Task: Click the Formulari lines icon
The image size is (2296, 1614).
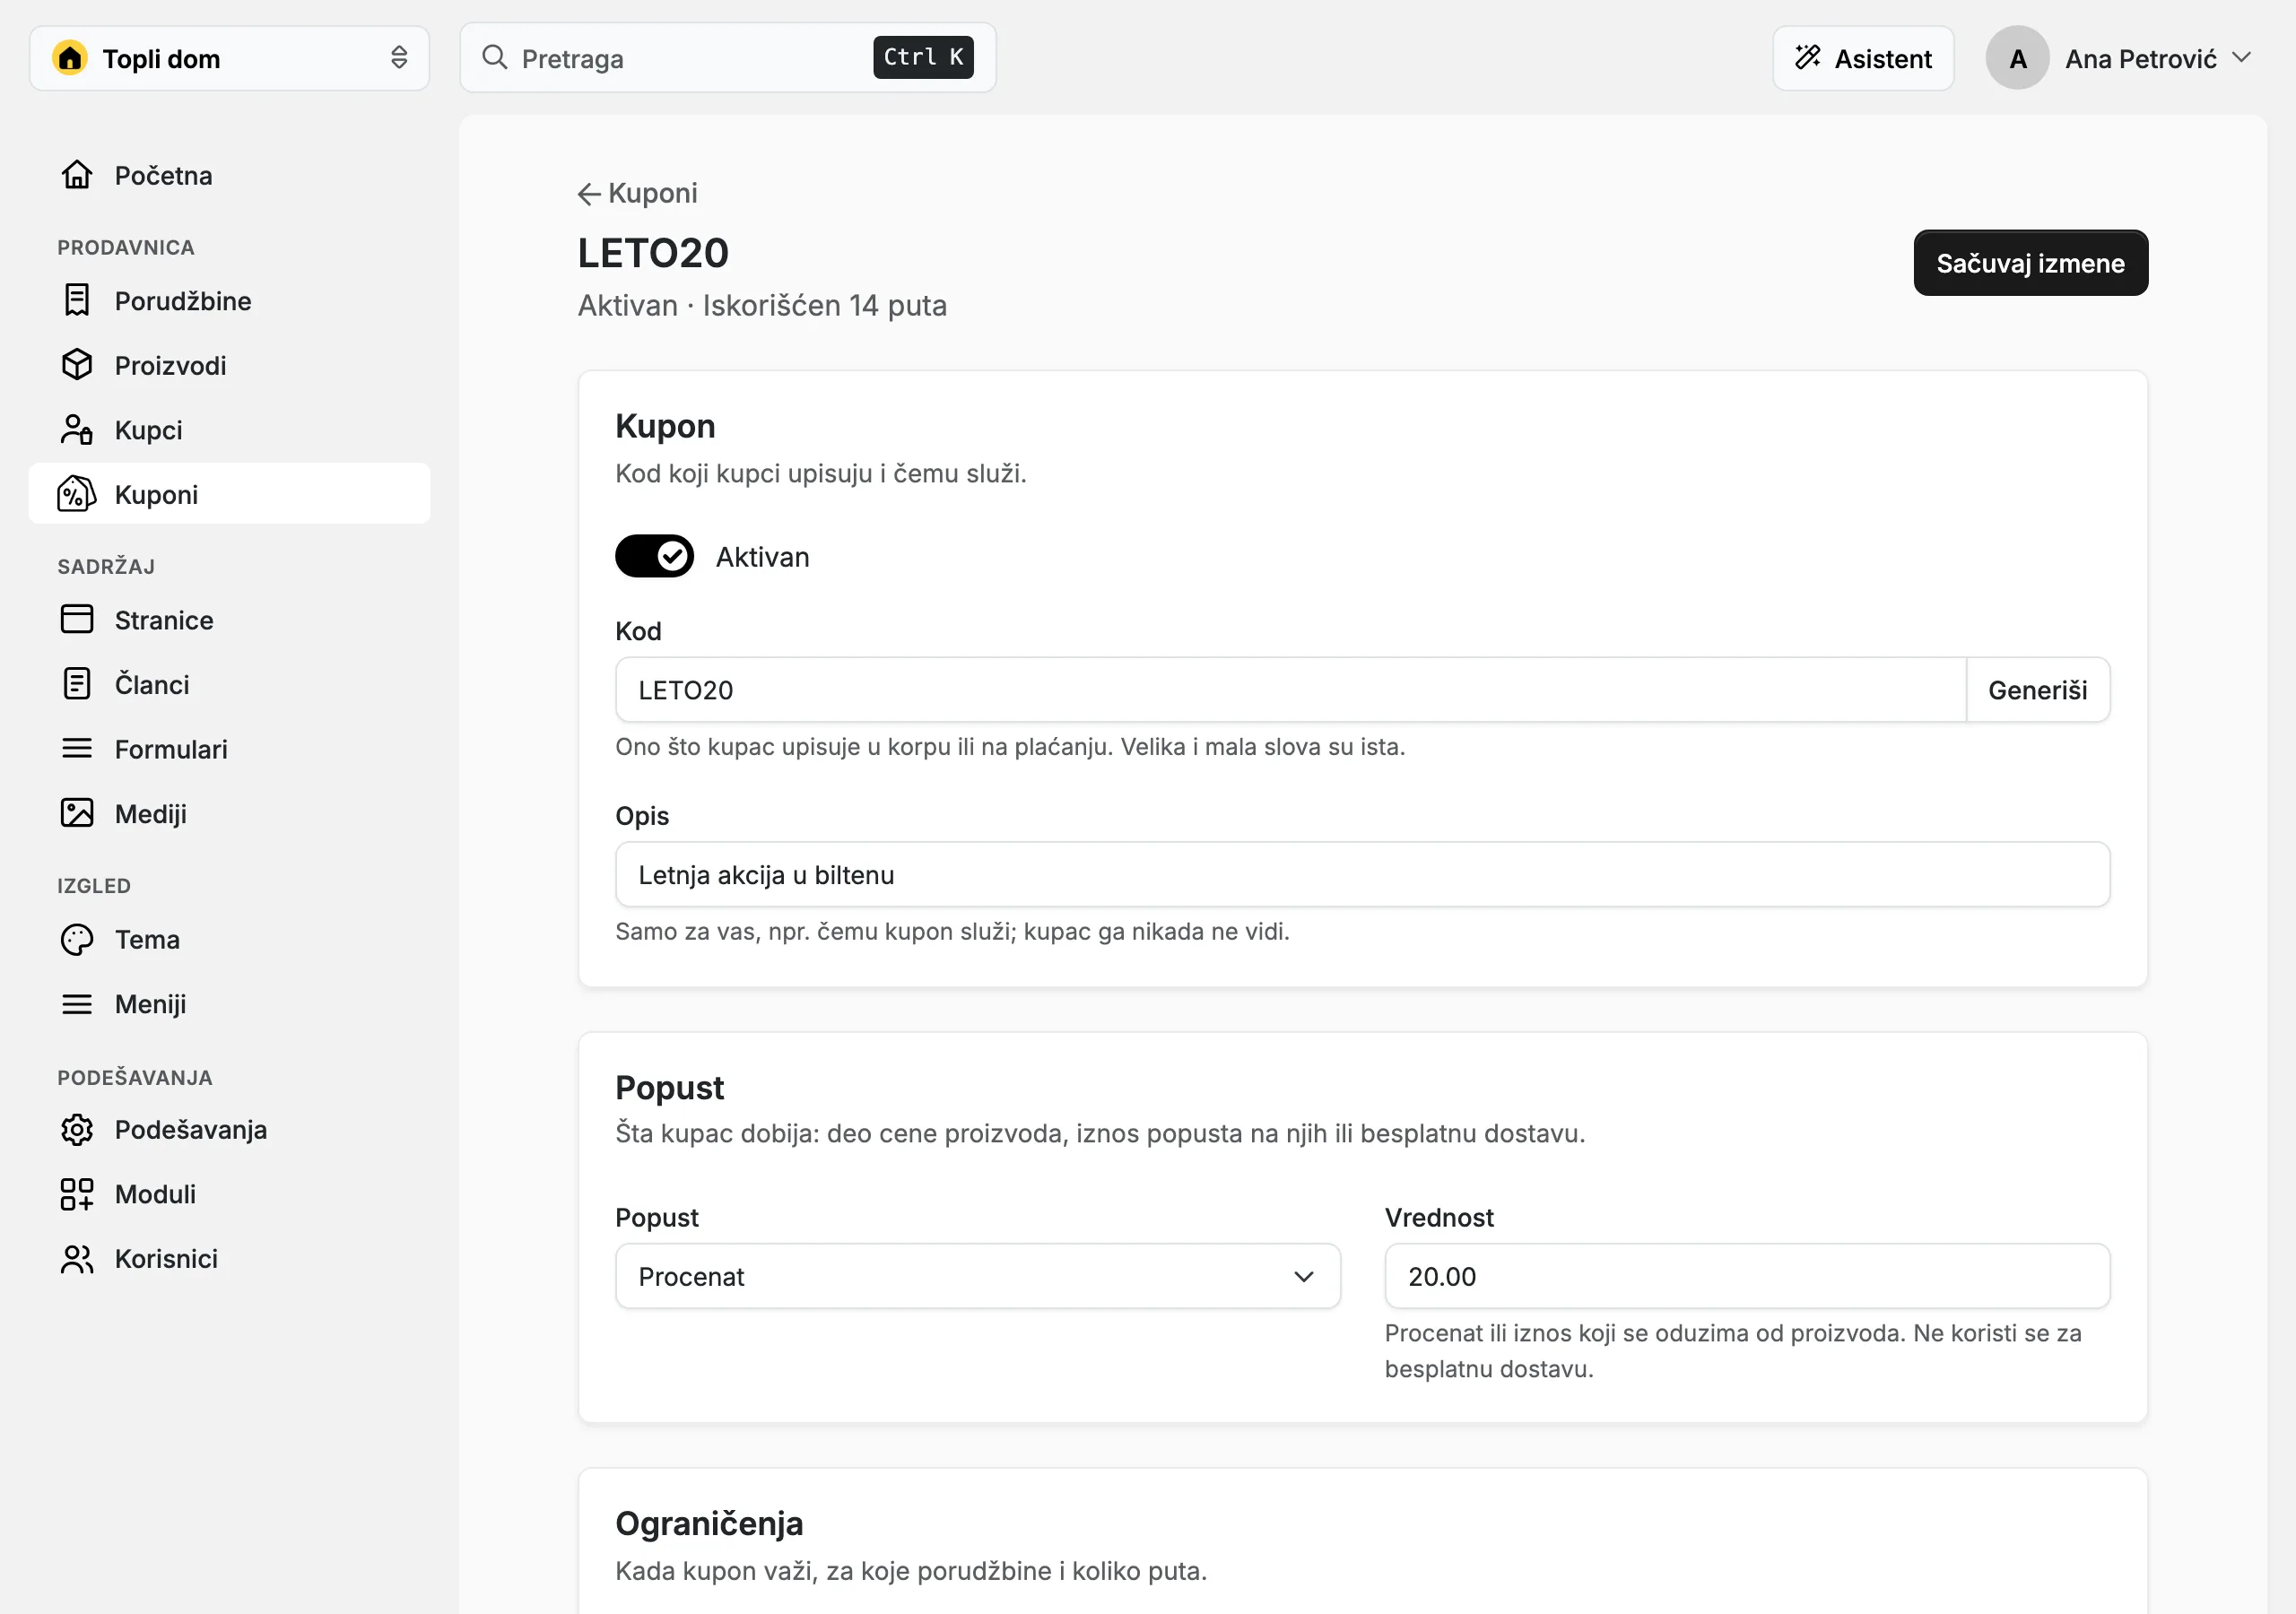Action: [77, 748]
